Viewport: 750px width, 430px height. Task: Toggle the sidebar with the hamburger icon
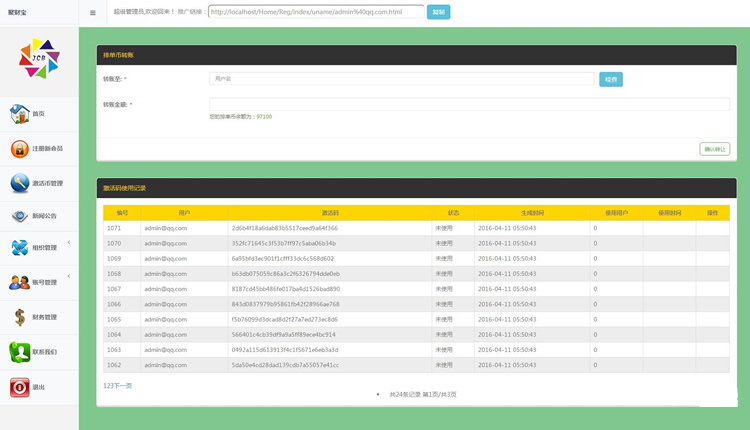click(93, 13)
